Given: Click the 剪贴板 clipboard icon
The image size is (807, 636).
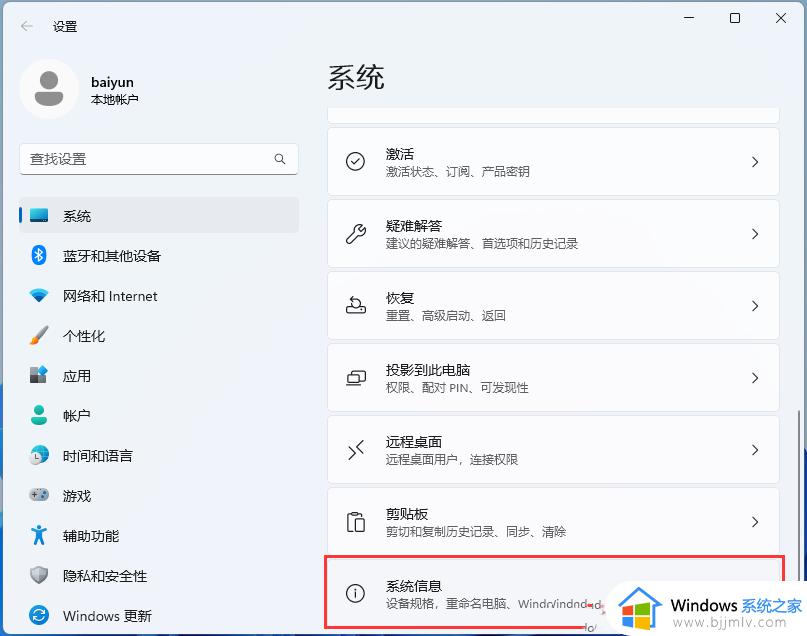Looking at the screenshot, I should 355,522.
